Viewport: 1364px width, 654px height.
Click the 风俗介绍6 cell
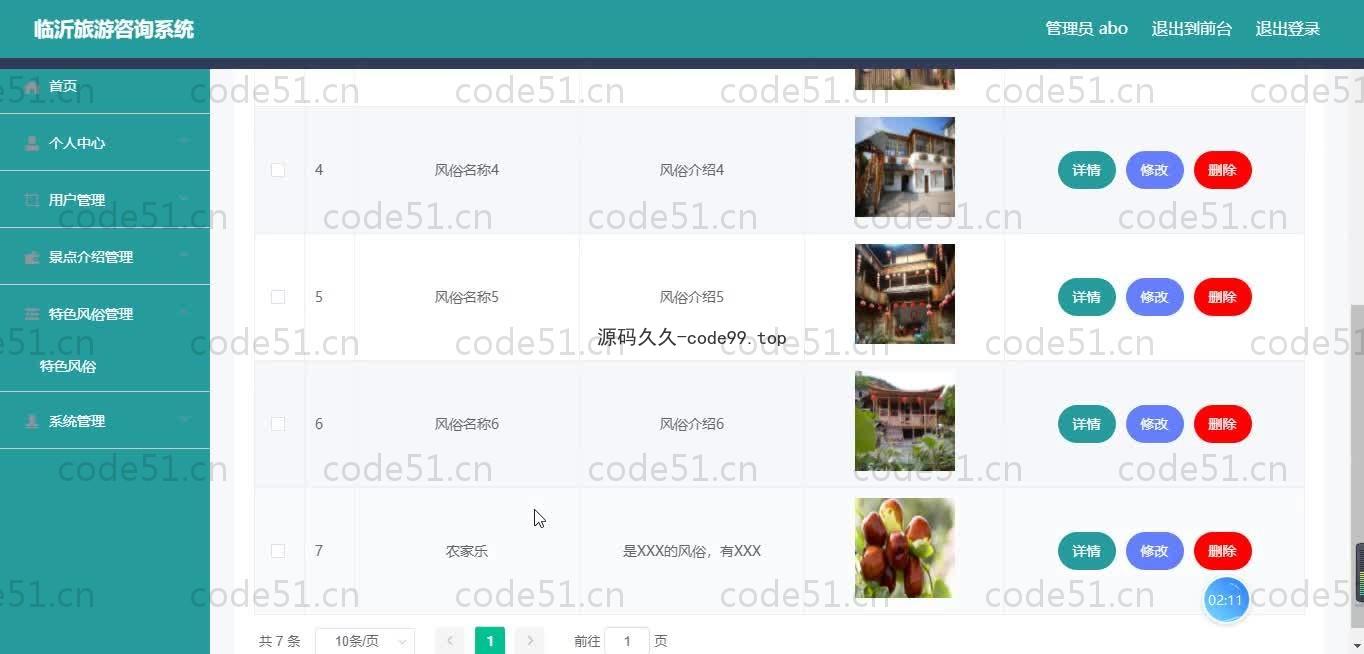coord(692,424)
